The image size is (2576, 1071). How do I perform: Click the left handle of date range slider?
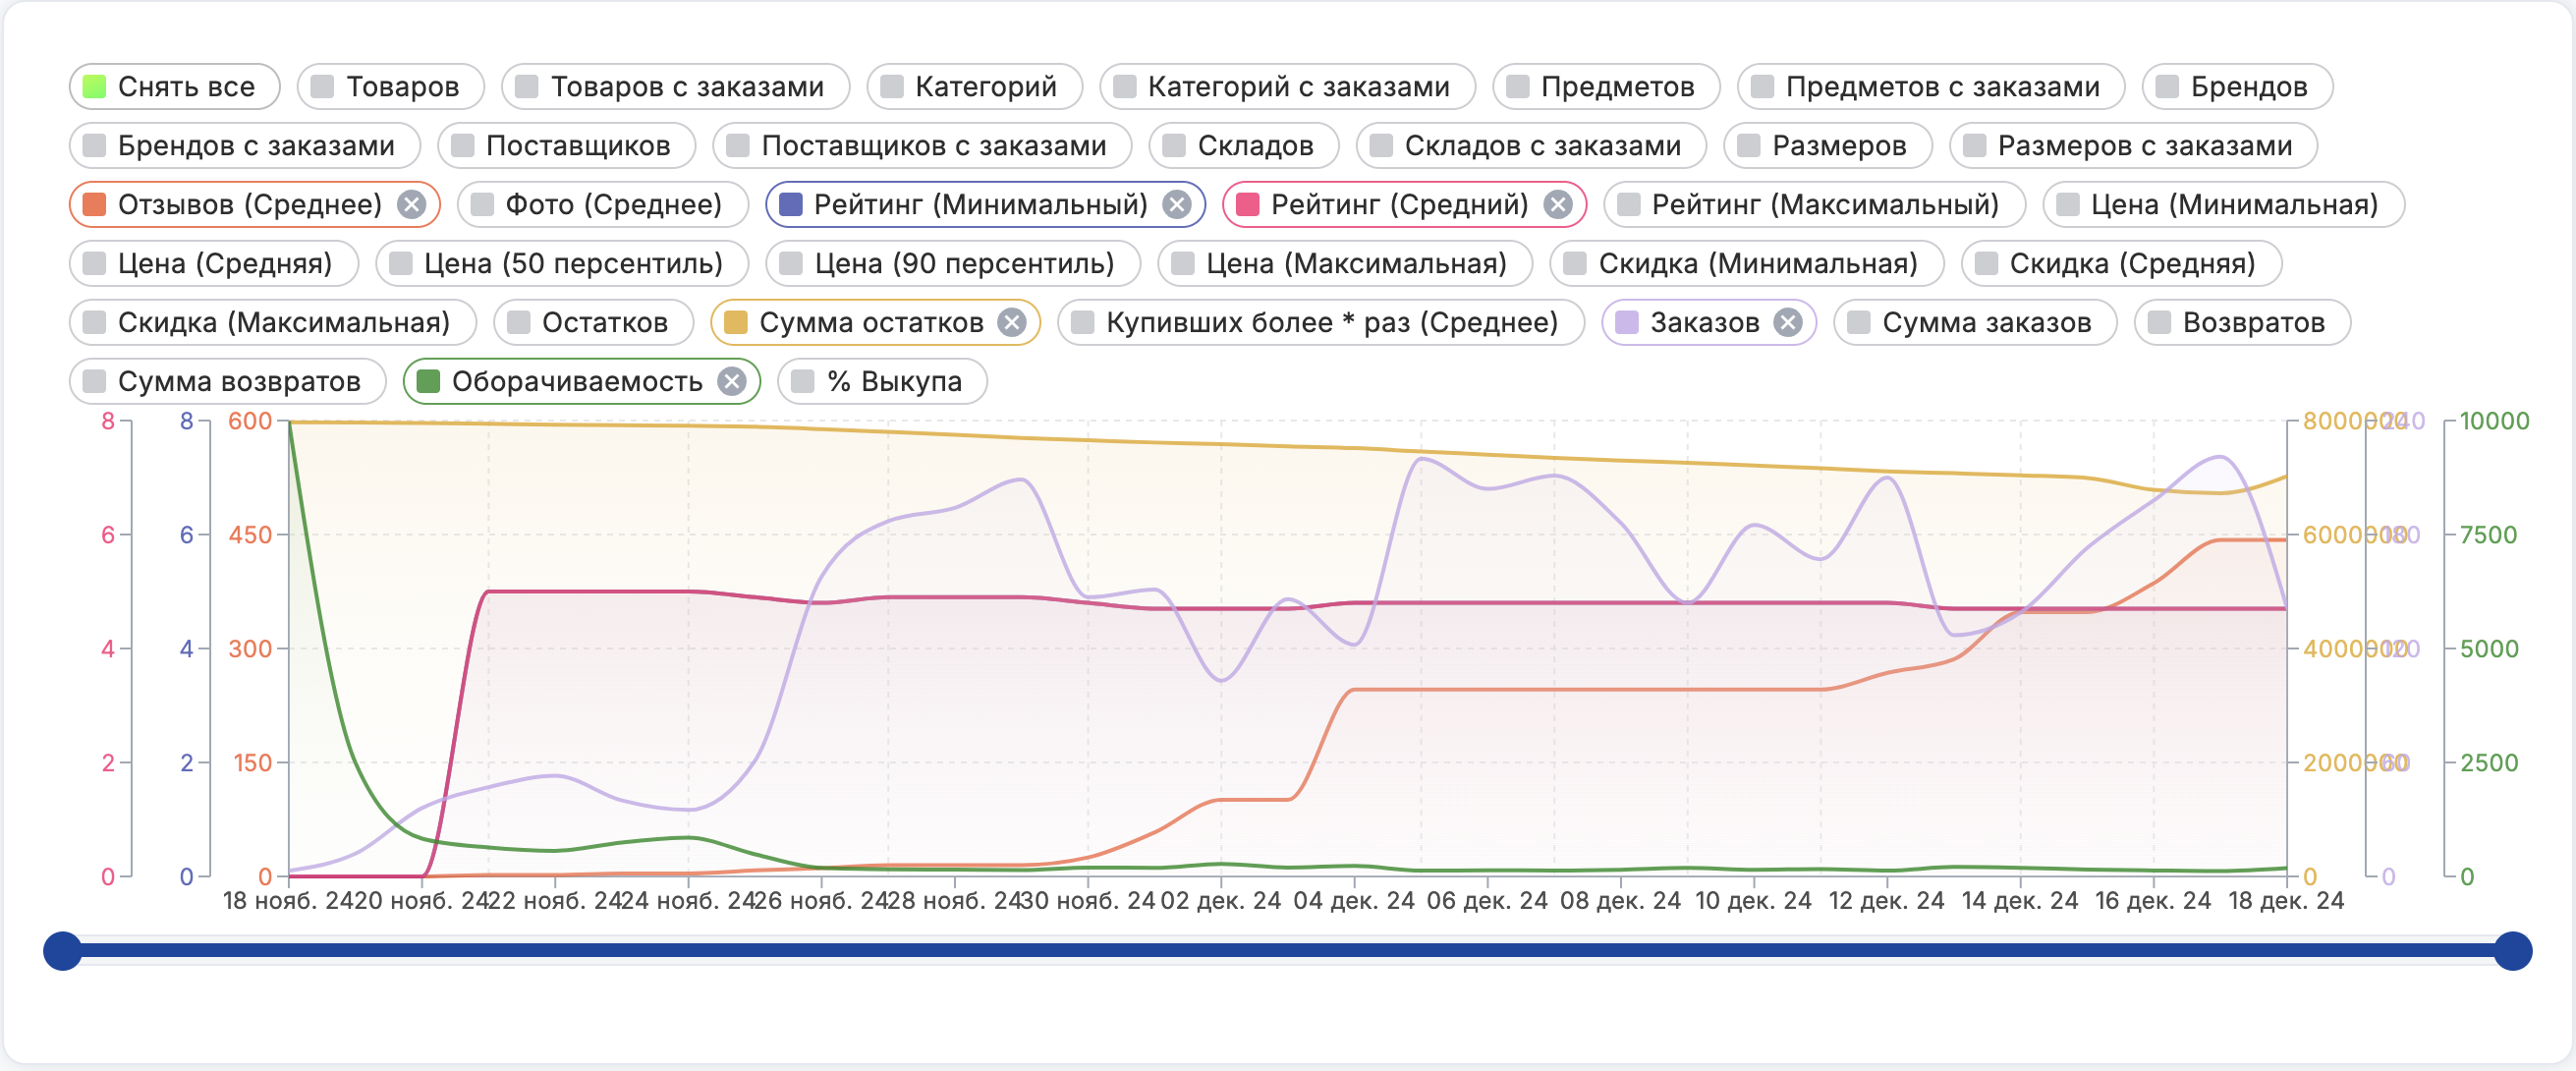point(62,951)
